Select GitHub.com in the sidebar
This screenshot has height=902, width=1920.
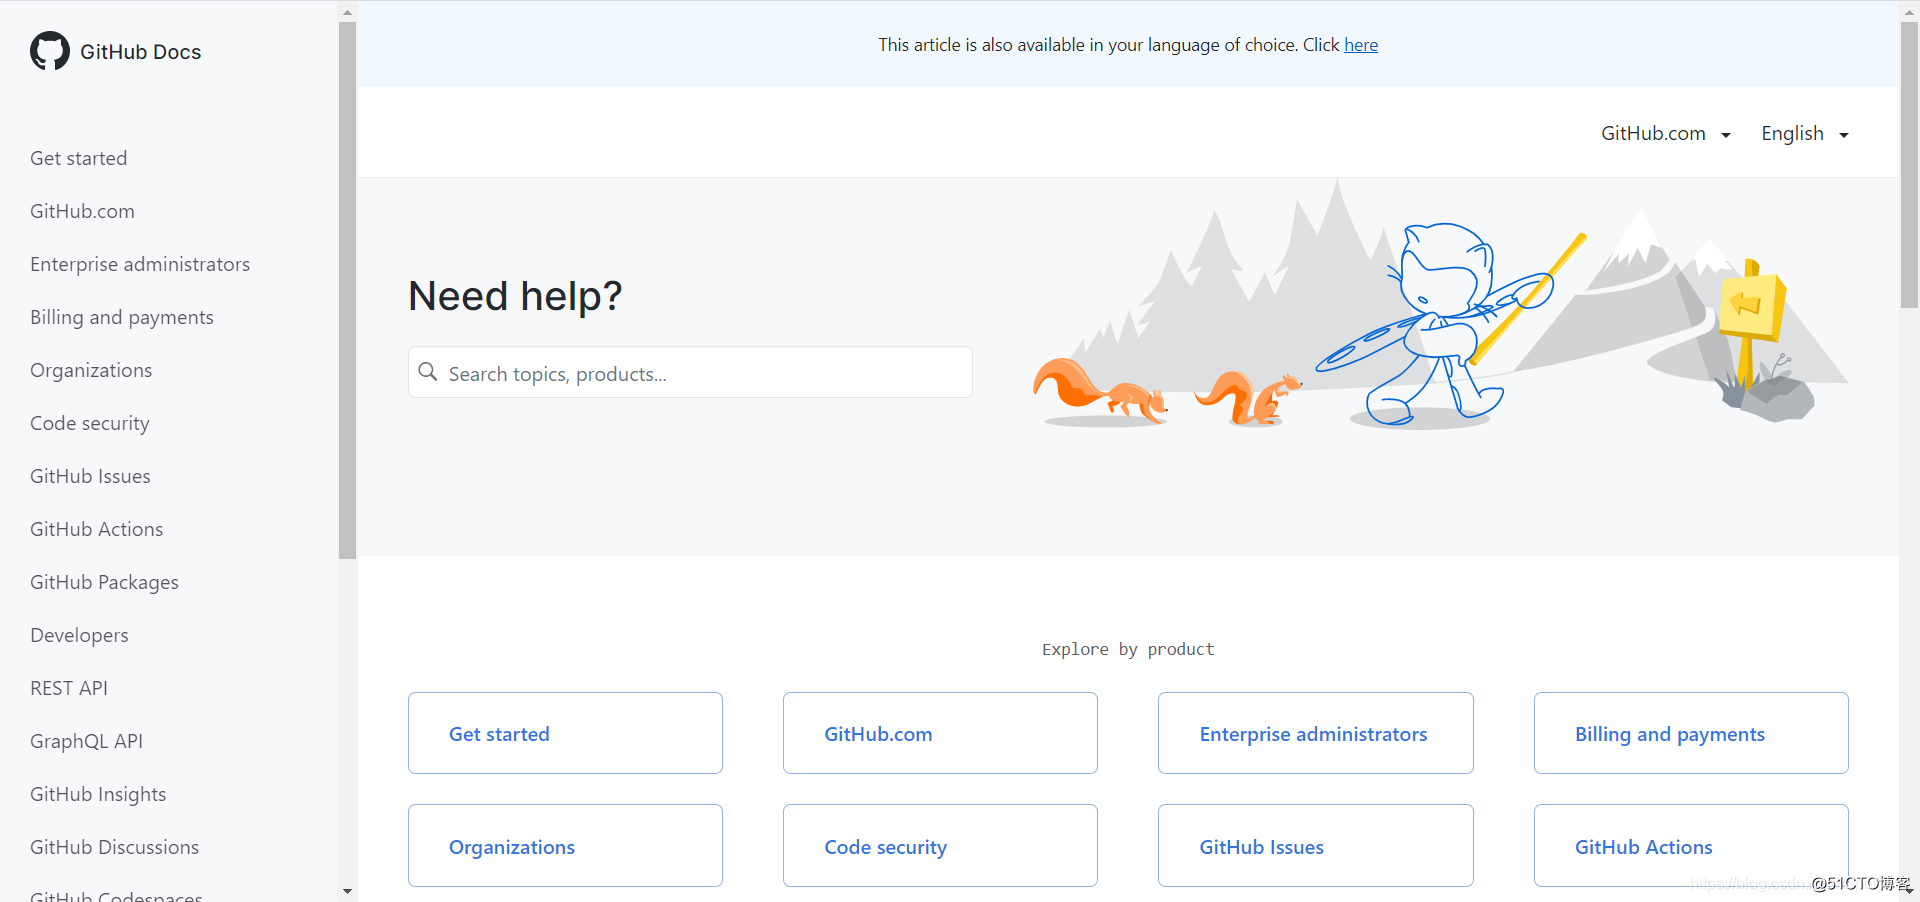coord(82,211)
